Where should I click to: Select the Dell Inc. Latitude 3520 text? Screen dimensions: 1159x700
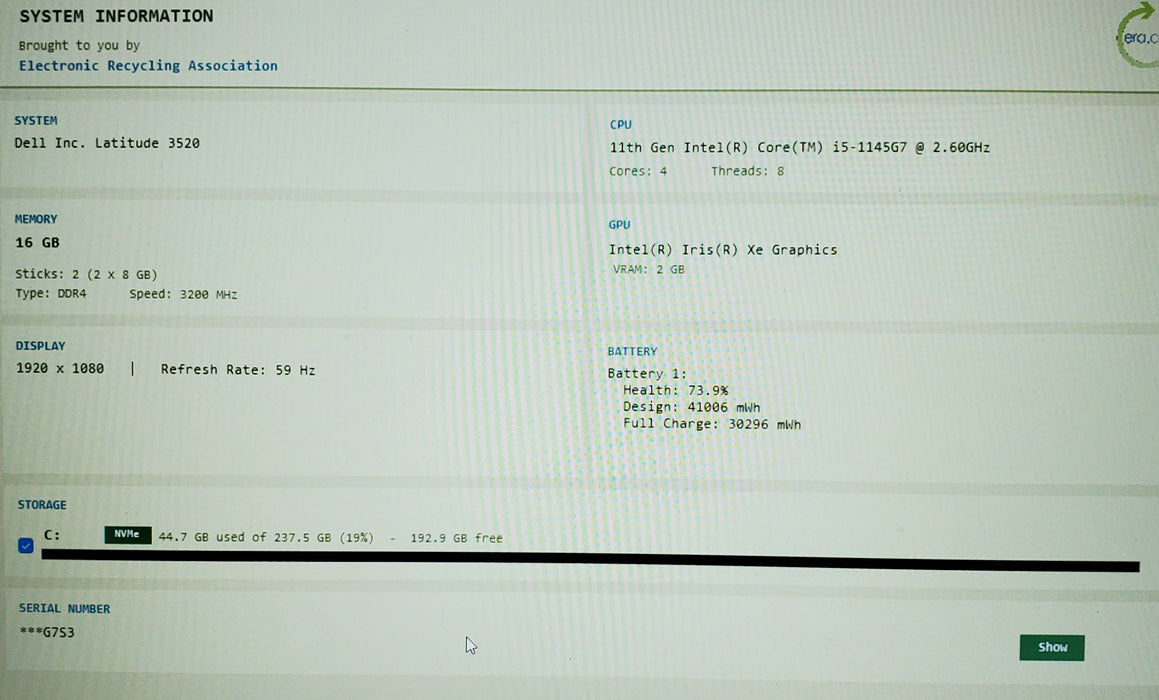click(x=106, y=143)
